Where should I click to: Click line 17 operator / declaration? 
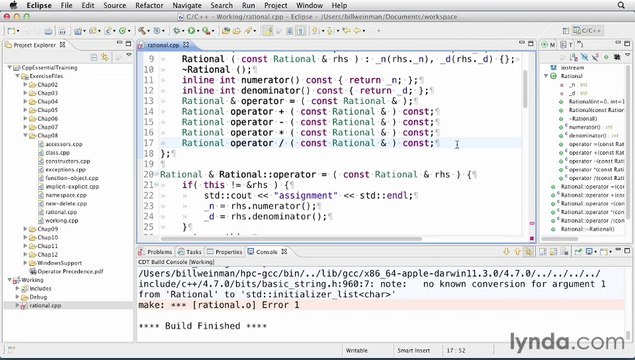click(x=308, y=143)
